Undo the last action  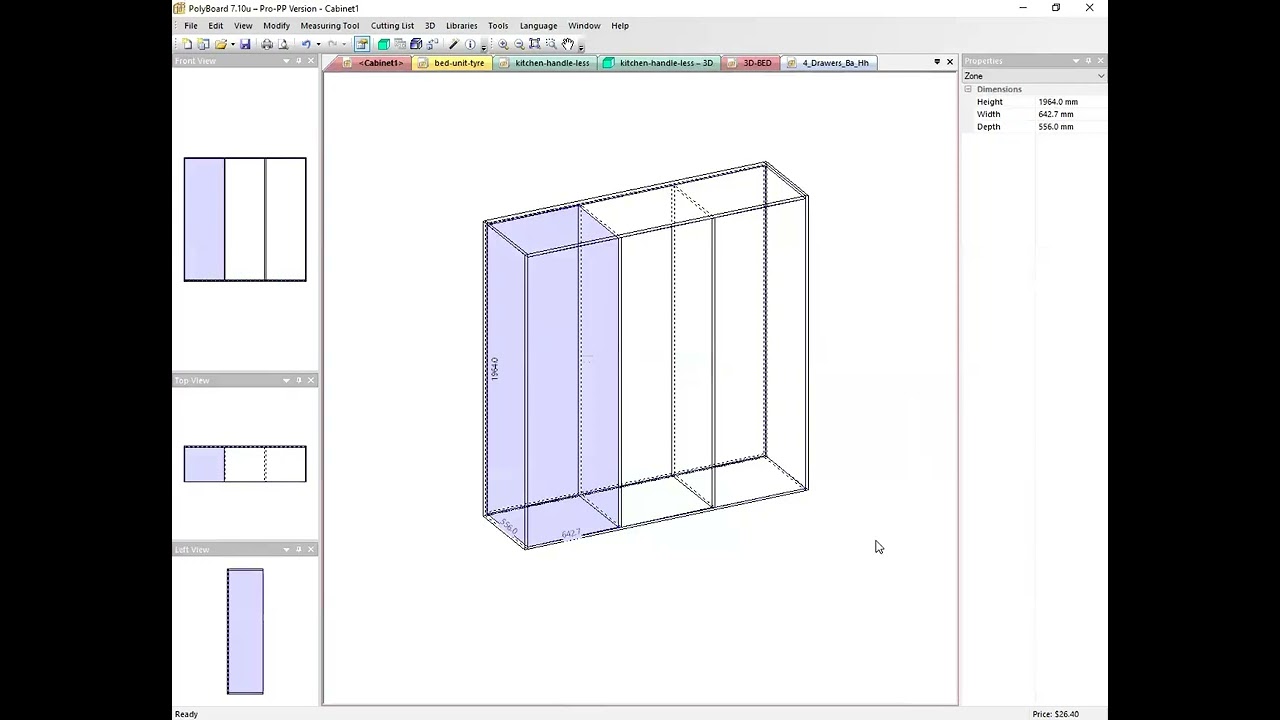306,44
